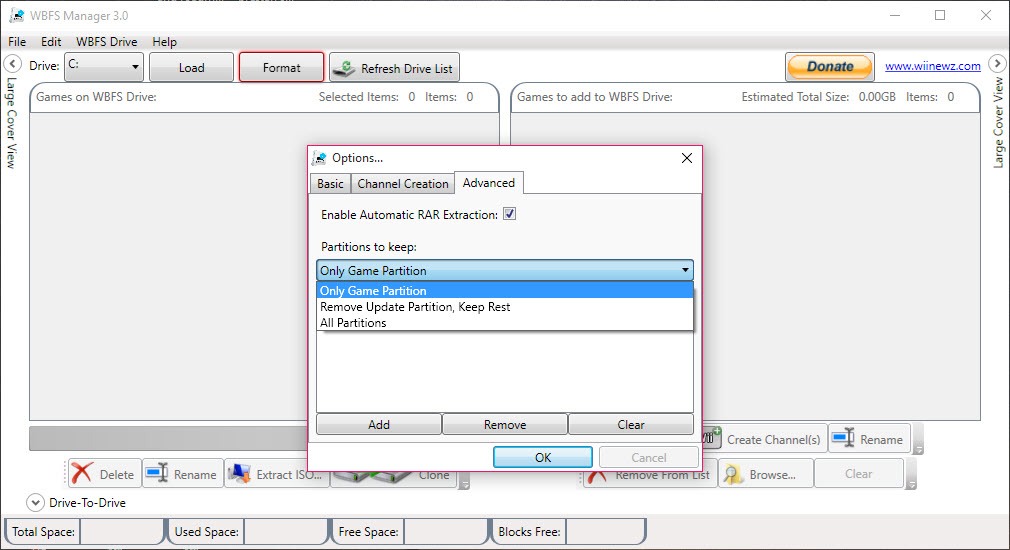
Task: Expand the right Large Cover View arrow
Action: coord(996,64)
